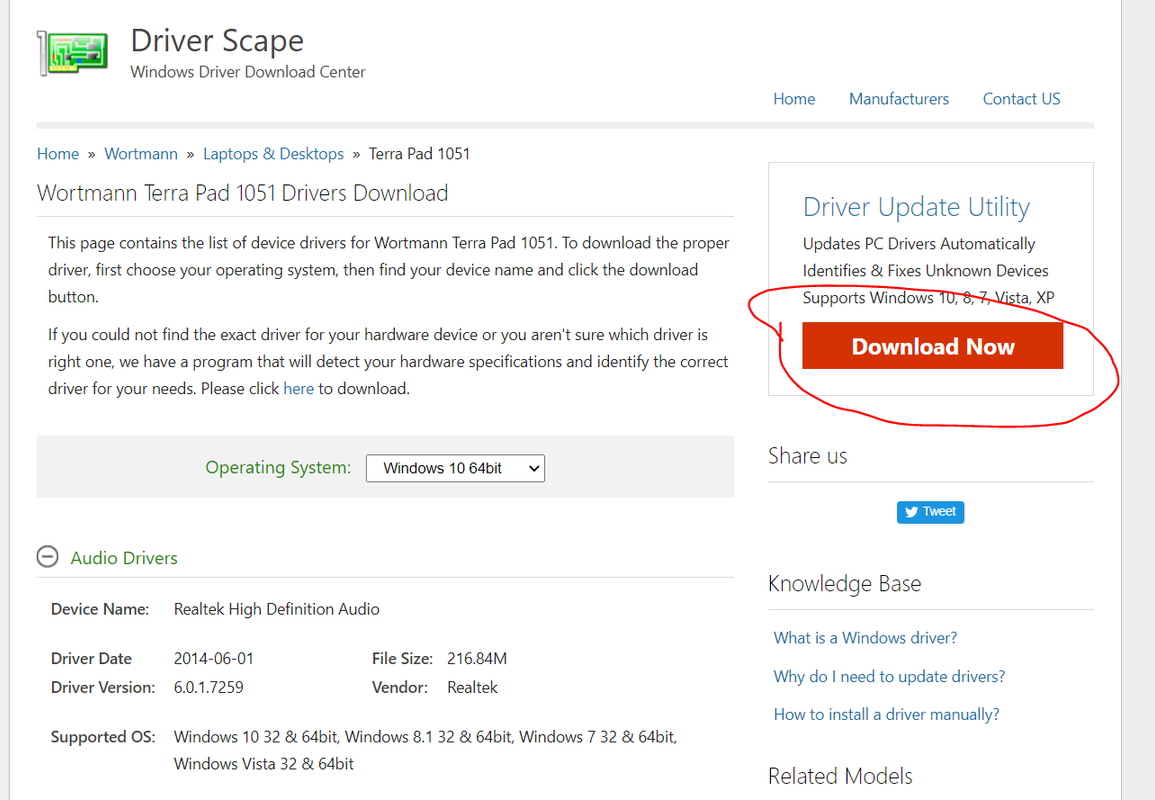Viewport: 1155px width, 800px height.
Task: Click the Audio Drivers section heading
Action: pyautogui.click(x=124, y=558)
